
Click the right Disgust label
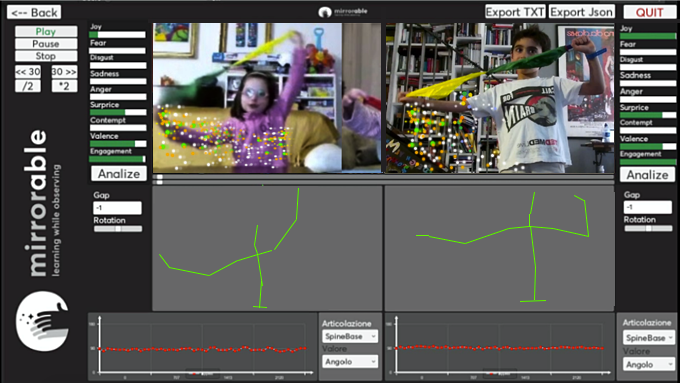tap(631, 59)
